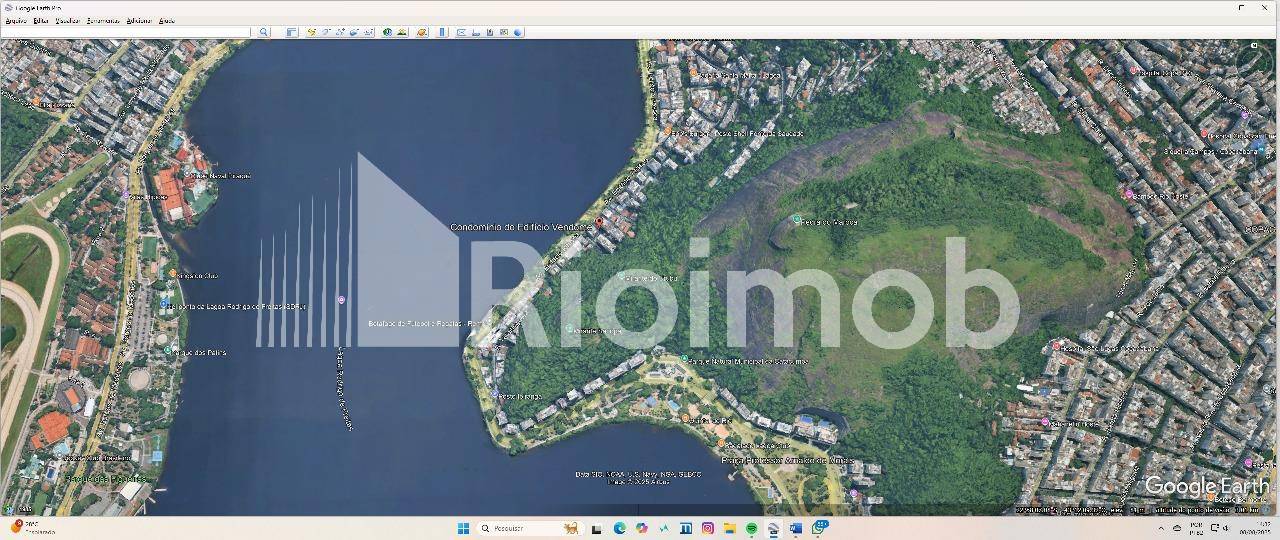Open the Visualizar menu
Viewport: 1280px width, 540px height.
click(x=68, y=20)
